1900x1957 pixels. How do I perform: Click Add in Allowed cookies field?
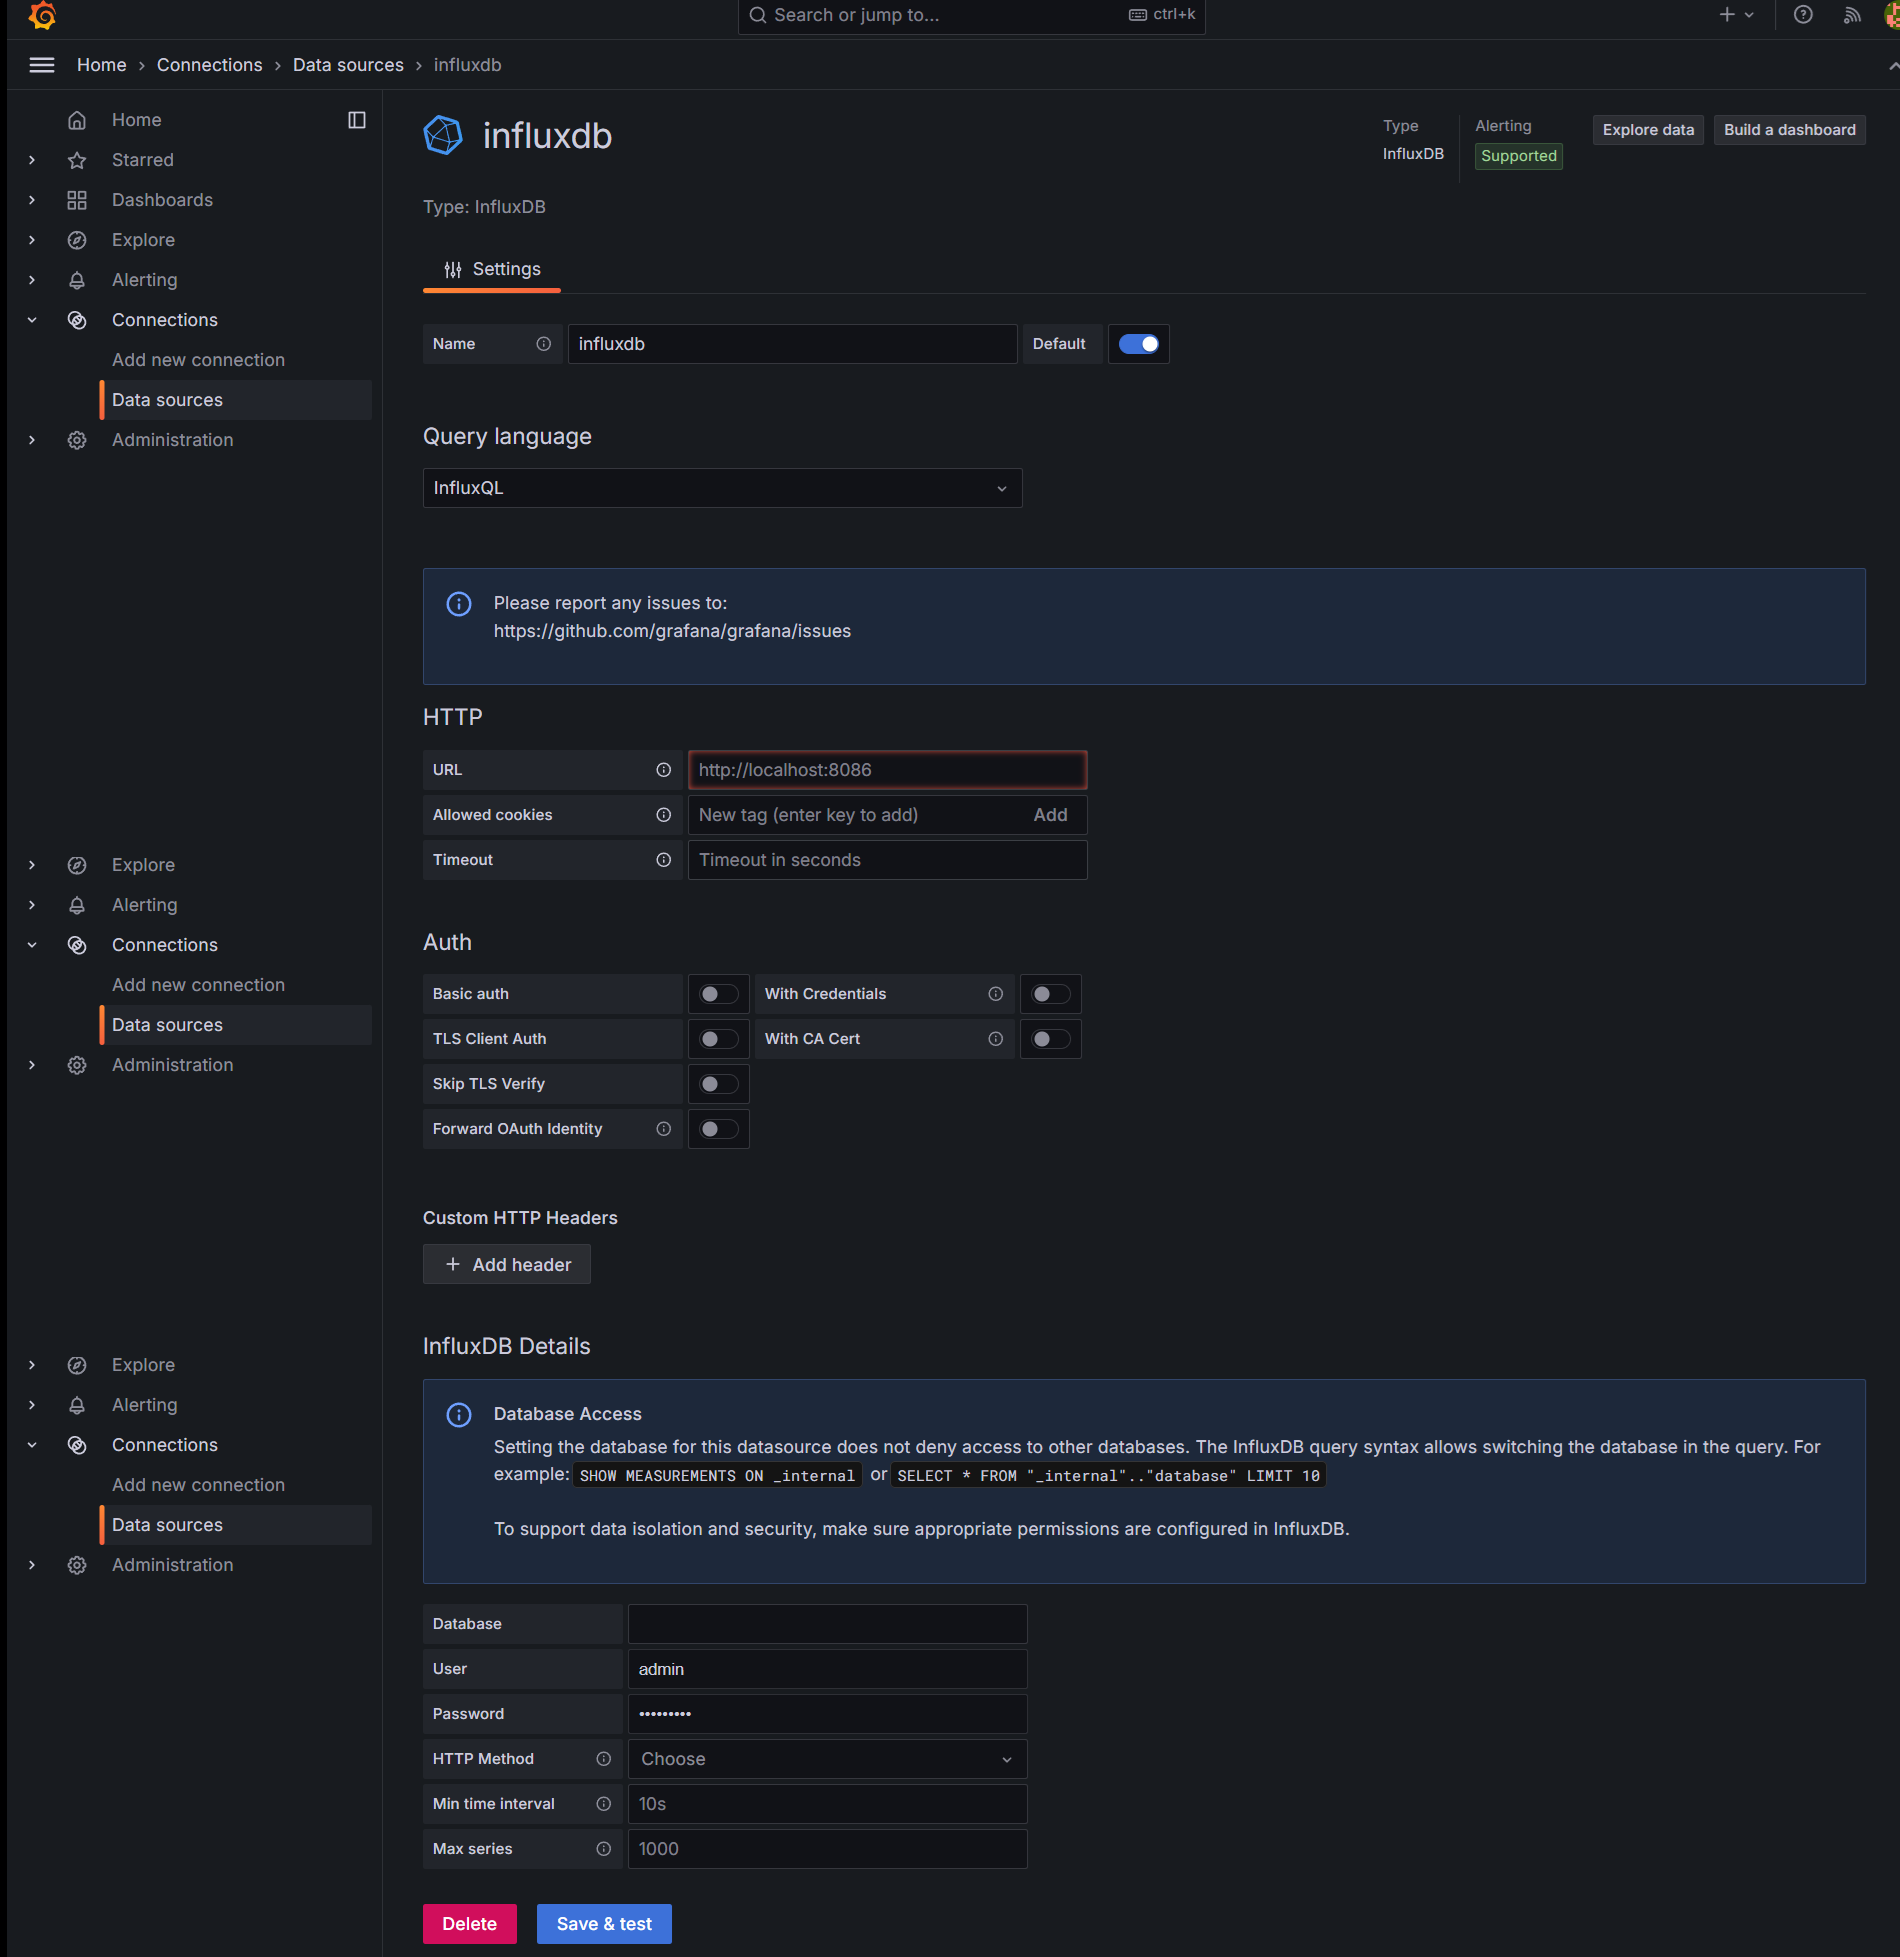1050,815
